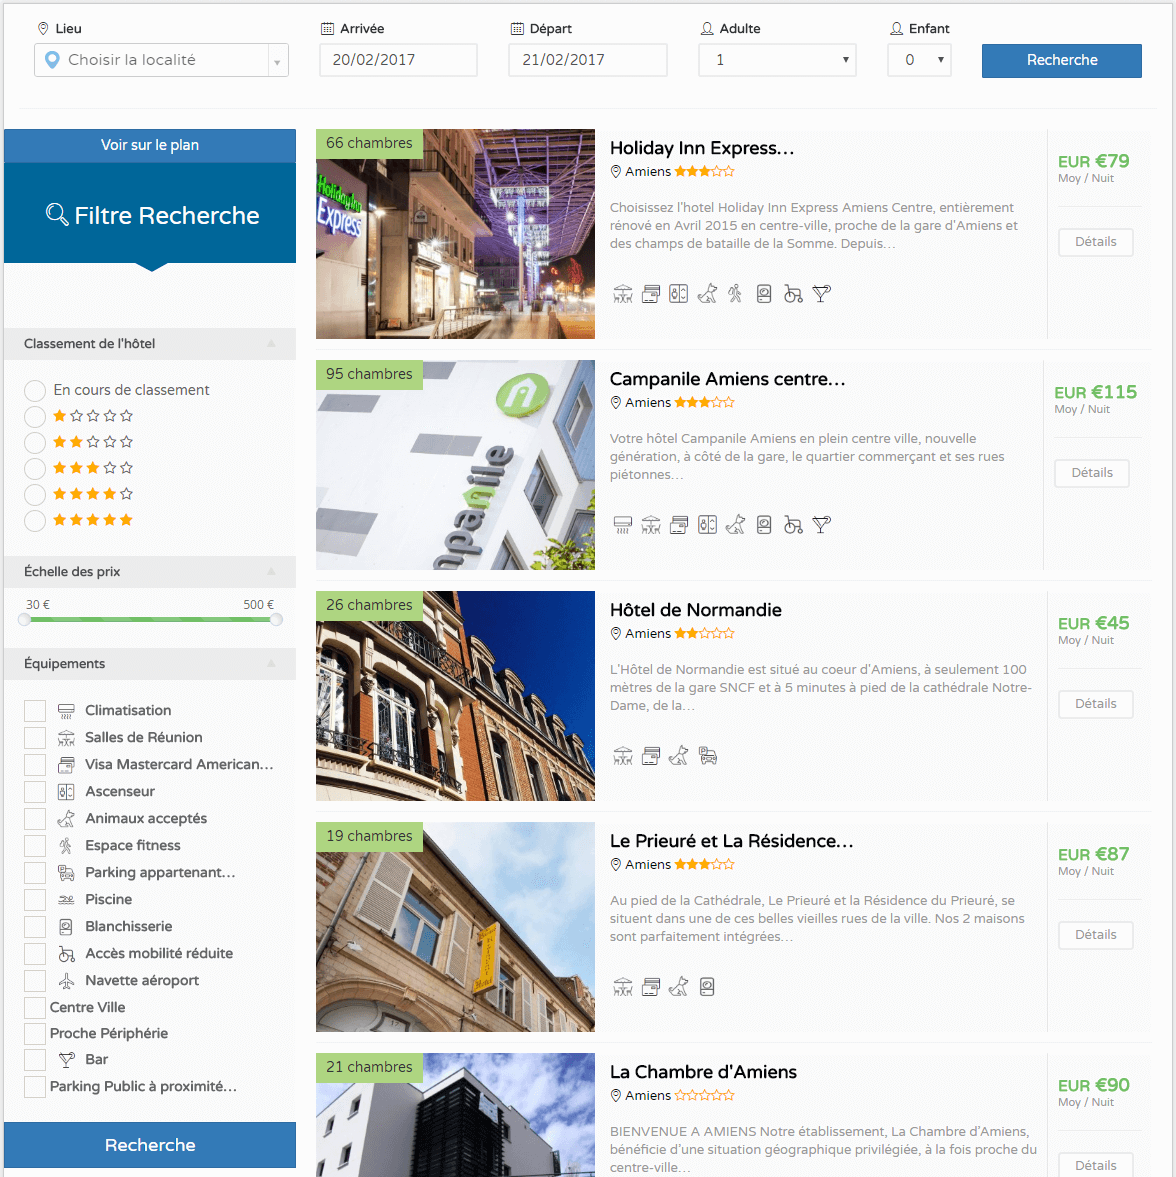1176x1177 pixels.
Task: Click elevator icon under Holiday Inn Express
Action: tap(678, 294)
